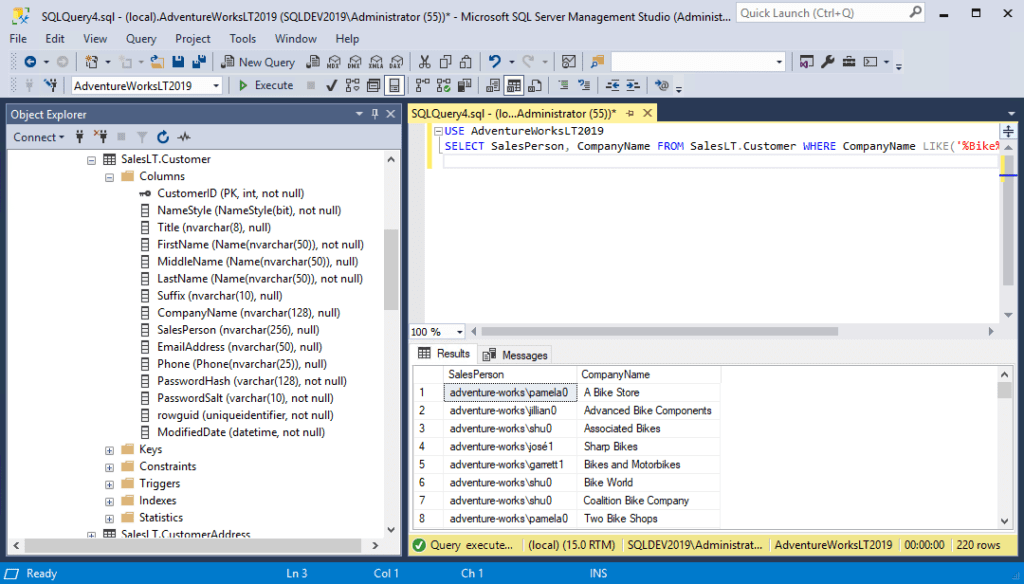The height and width of the screenshot is (584, 1024).
Task: Open the File menu
Action: (18, 39)
